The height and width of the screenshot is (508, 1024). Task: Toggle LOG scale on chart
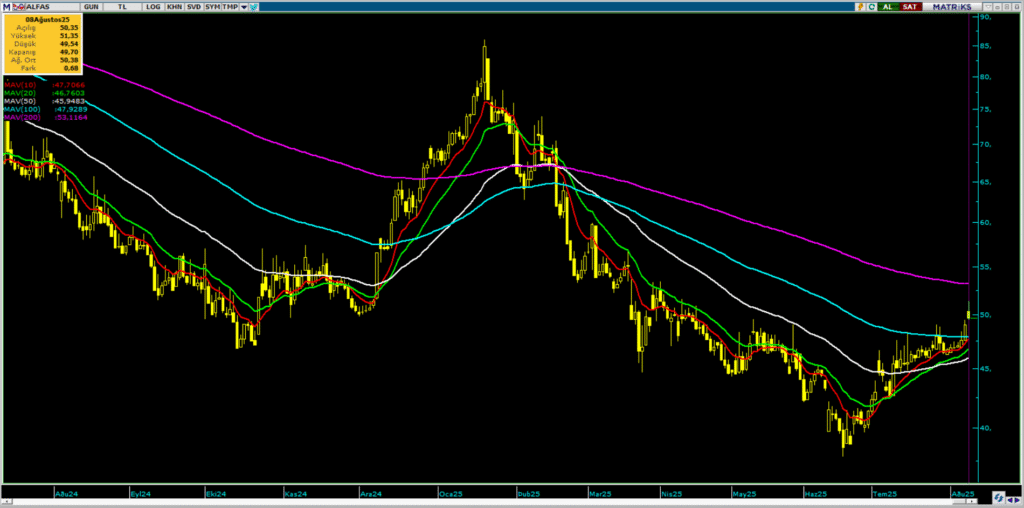point(153,7)
